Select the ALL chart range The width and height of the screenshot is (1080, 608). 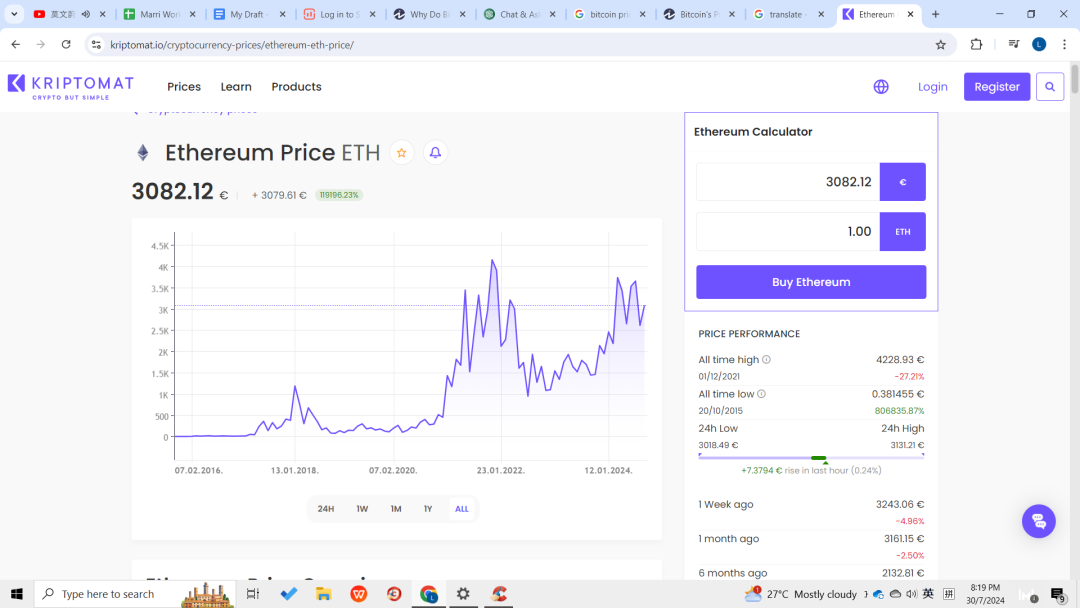pyautogui.click(x=461, y=509)
